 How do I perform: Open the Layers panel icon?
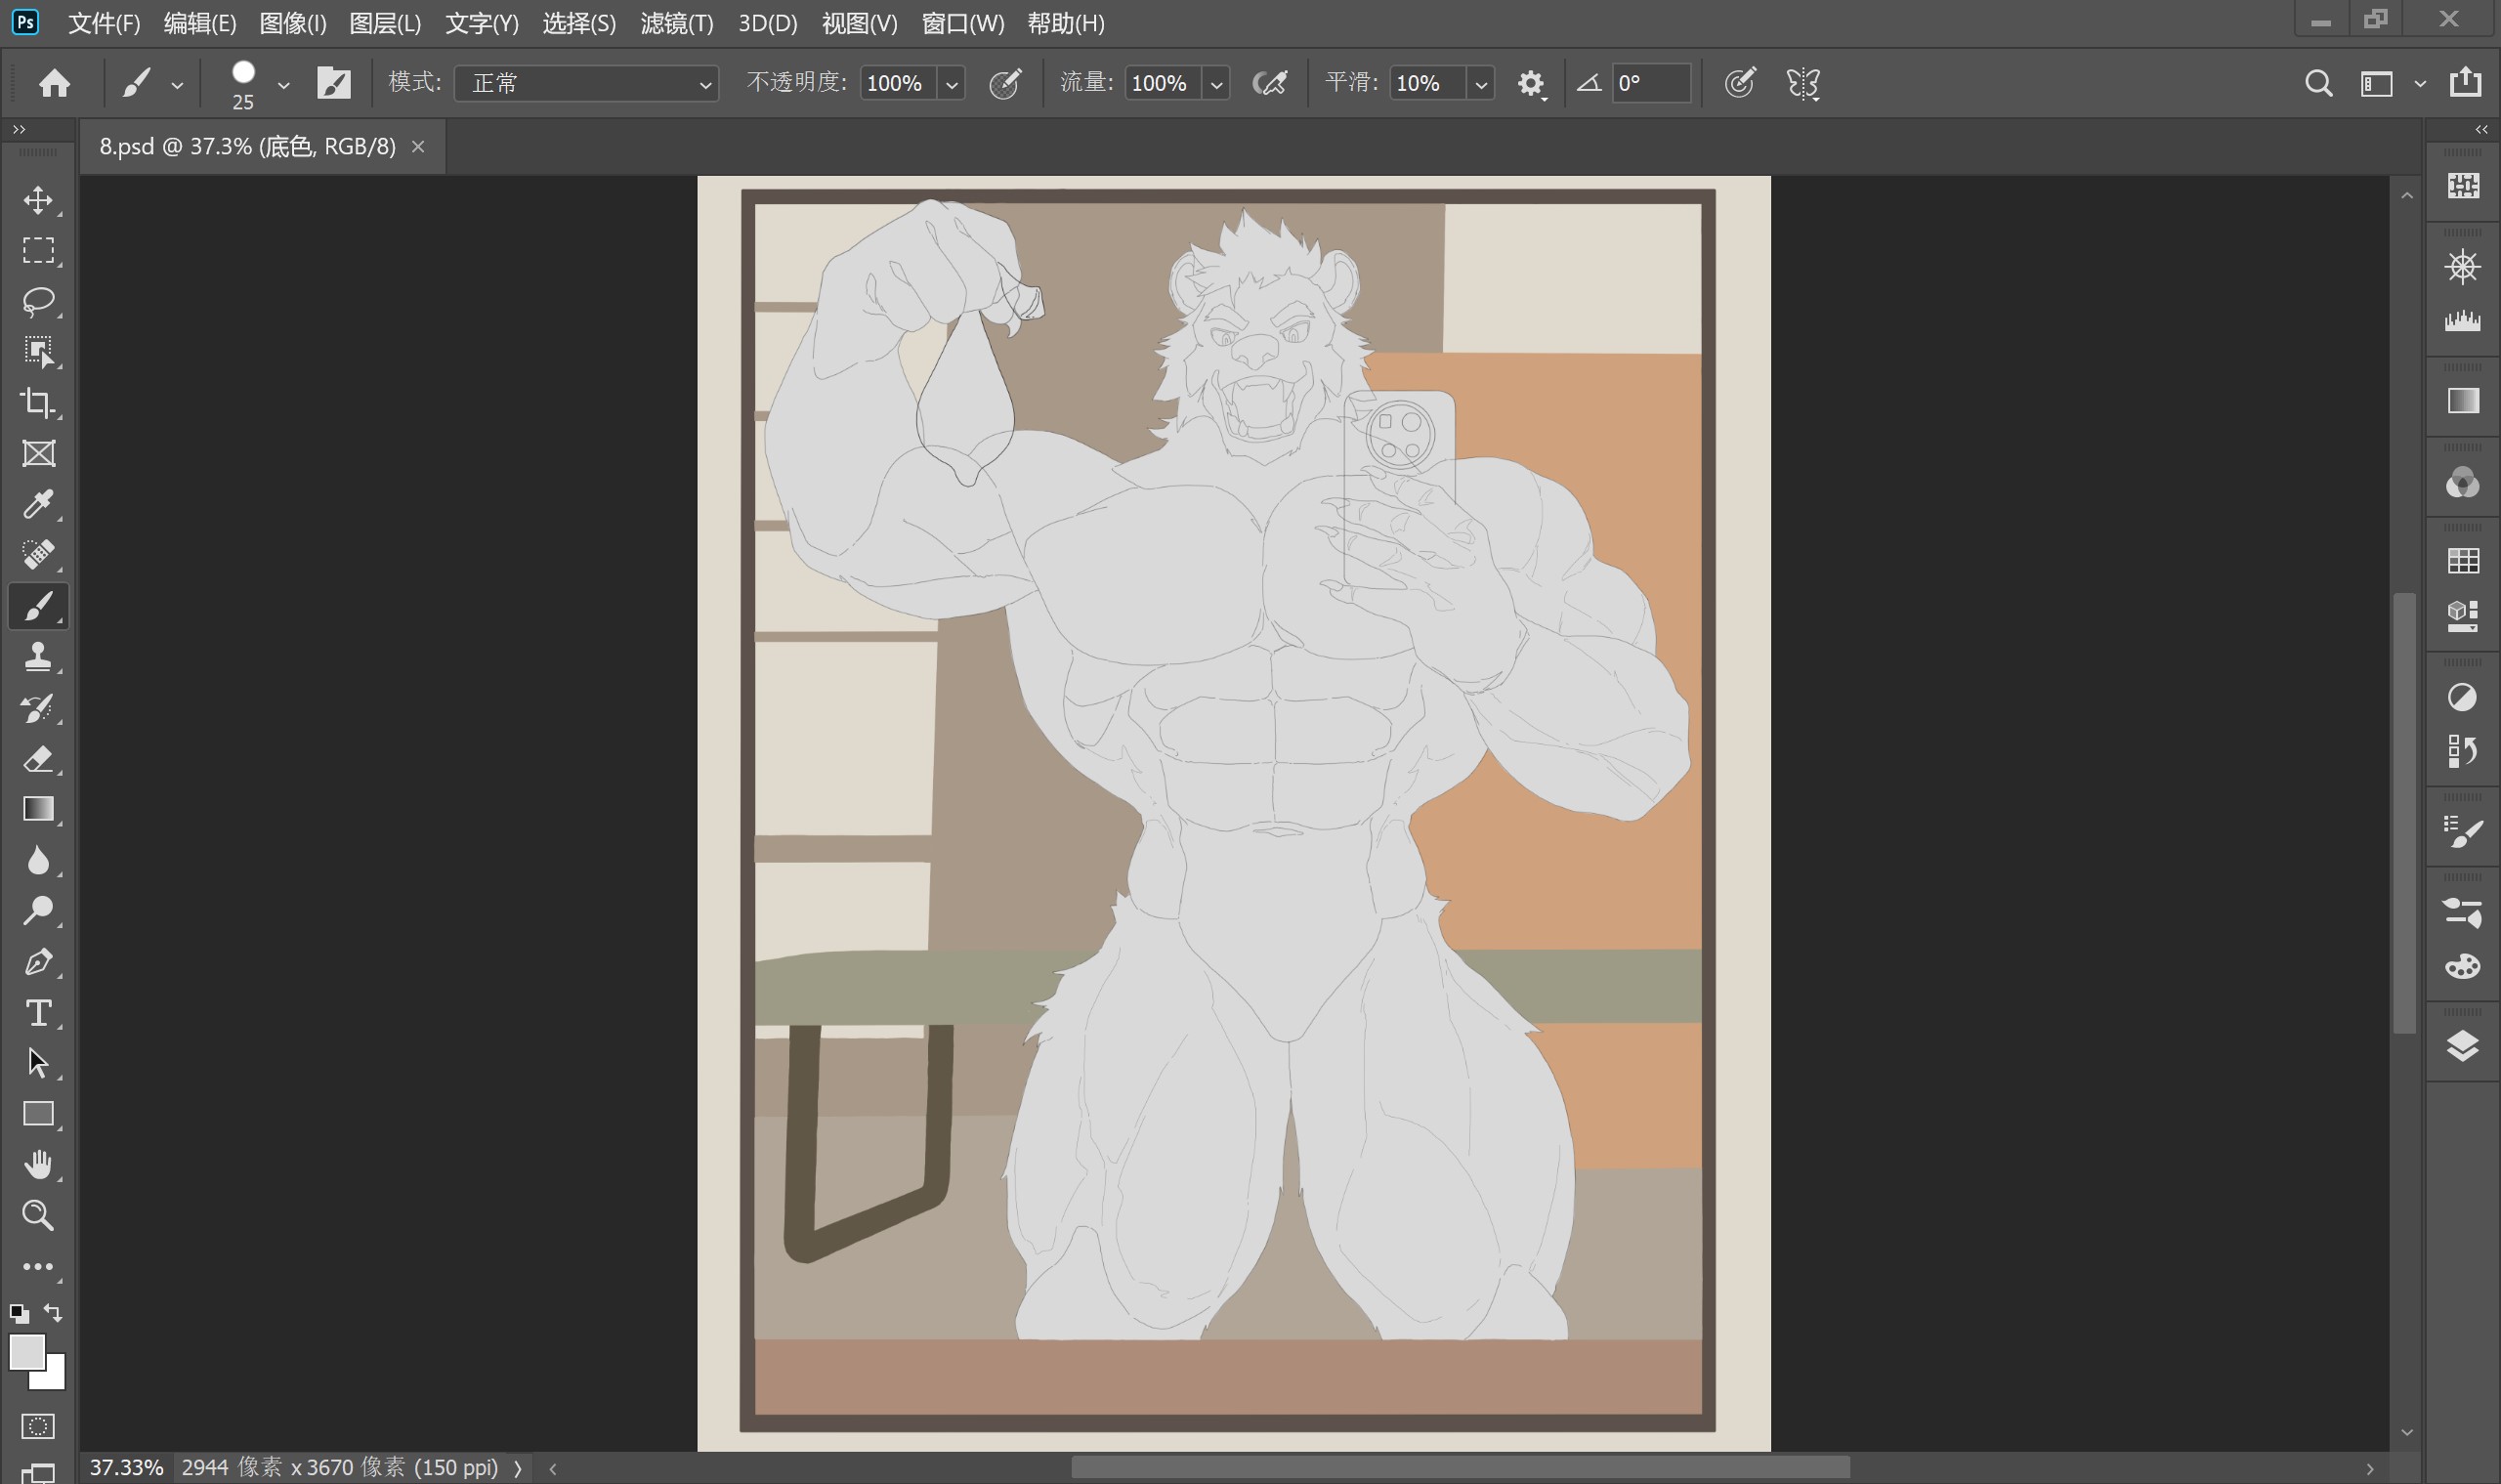click(x=2462, y=1046)
